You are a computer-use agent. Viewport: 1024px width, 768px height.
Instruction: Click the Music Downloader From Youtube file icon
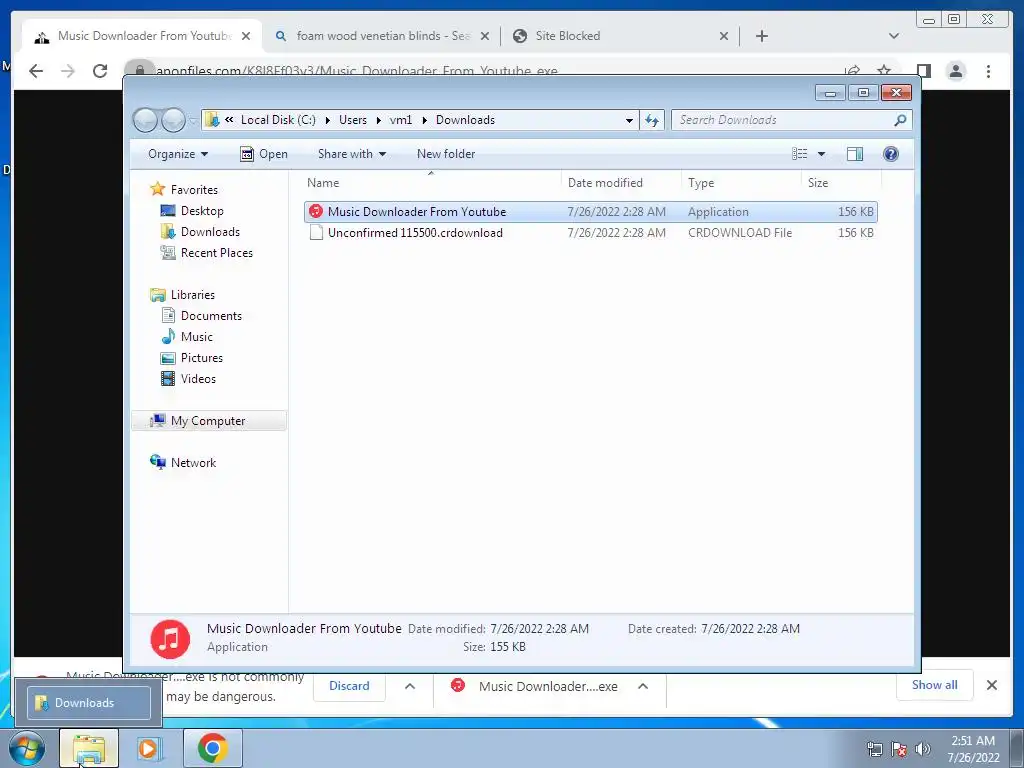pyautogui.click(x=316, y=212)
